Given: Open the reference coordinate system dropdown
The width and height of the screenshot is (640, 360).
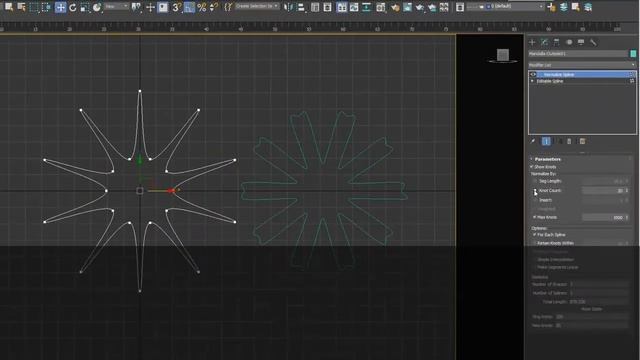Looking at the screenshot, I should point(116,7).
